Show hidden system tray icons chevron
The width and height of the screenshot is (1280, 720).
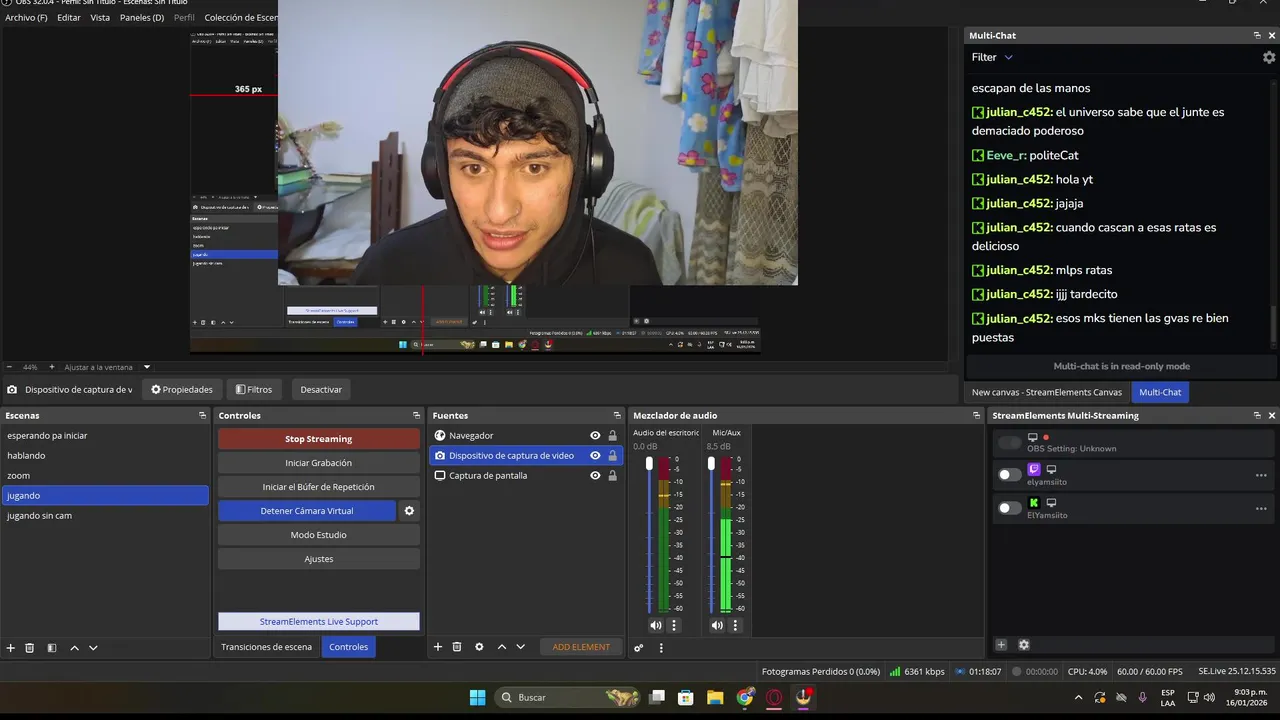[1078, 697]
